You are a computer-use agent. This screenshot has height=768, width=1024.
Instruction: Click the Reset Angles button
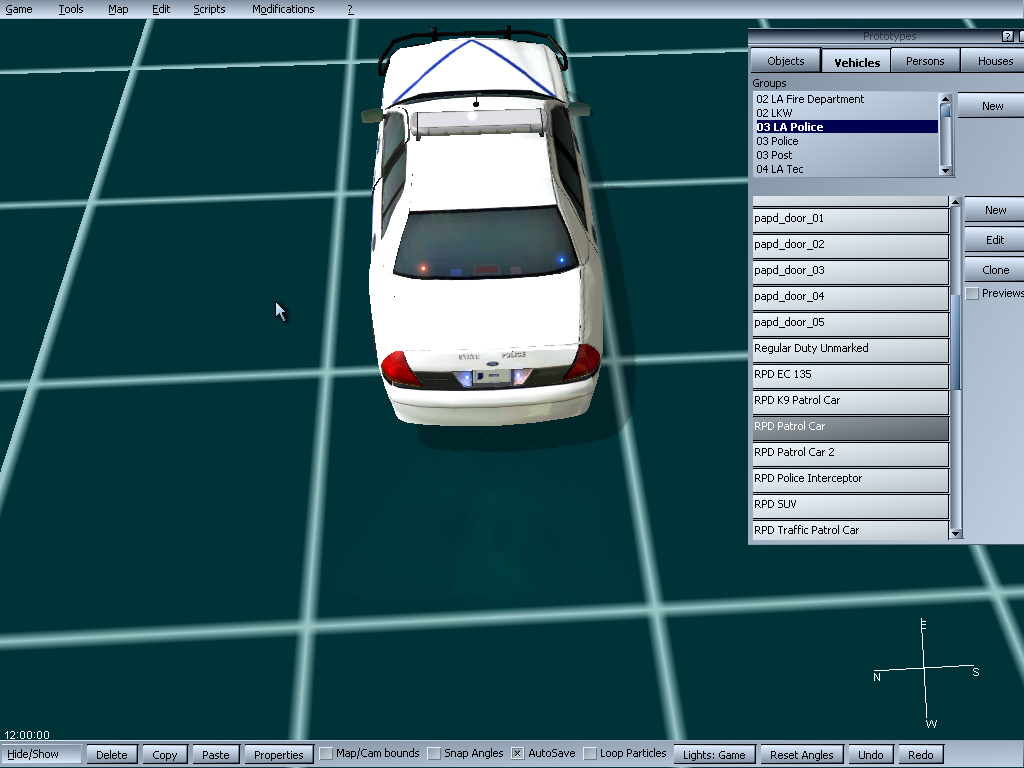[801, 754]
